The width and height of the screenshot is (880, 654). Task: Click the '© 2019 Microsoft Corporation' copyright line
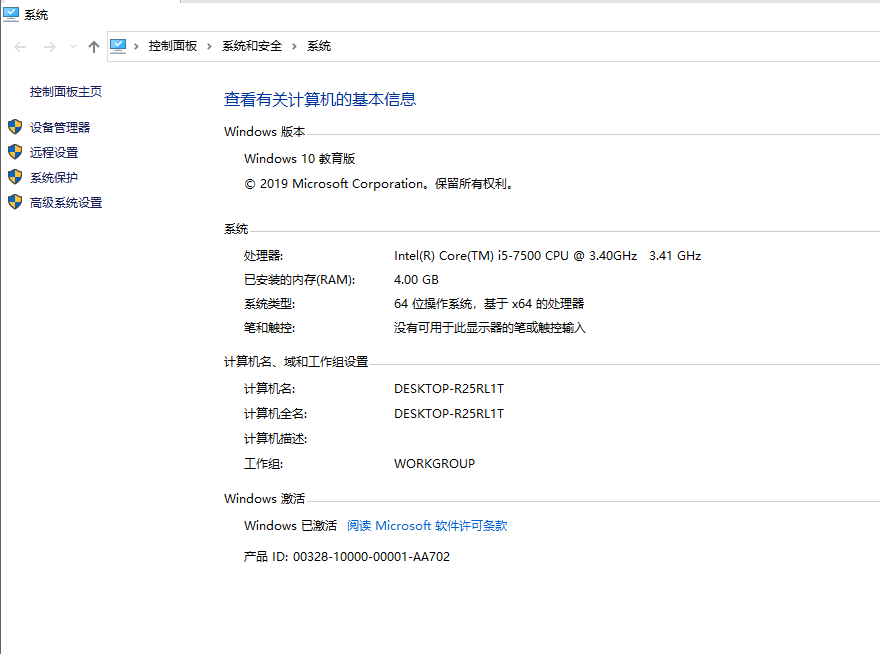click(379, 184)
